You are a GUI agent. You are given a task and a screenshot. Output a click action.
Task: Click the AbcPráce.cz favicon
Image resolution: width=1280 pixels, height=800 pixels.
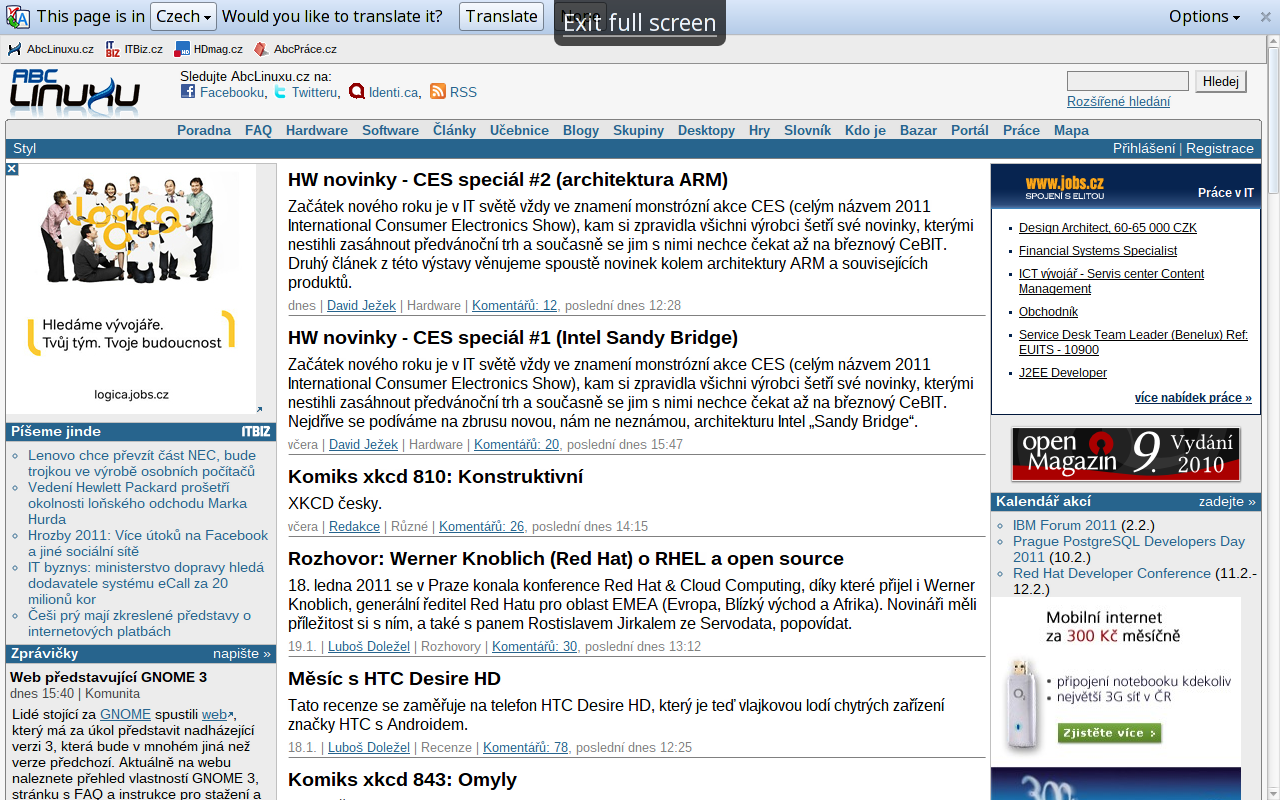pyautogui.click(x=261, y=49)
